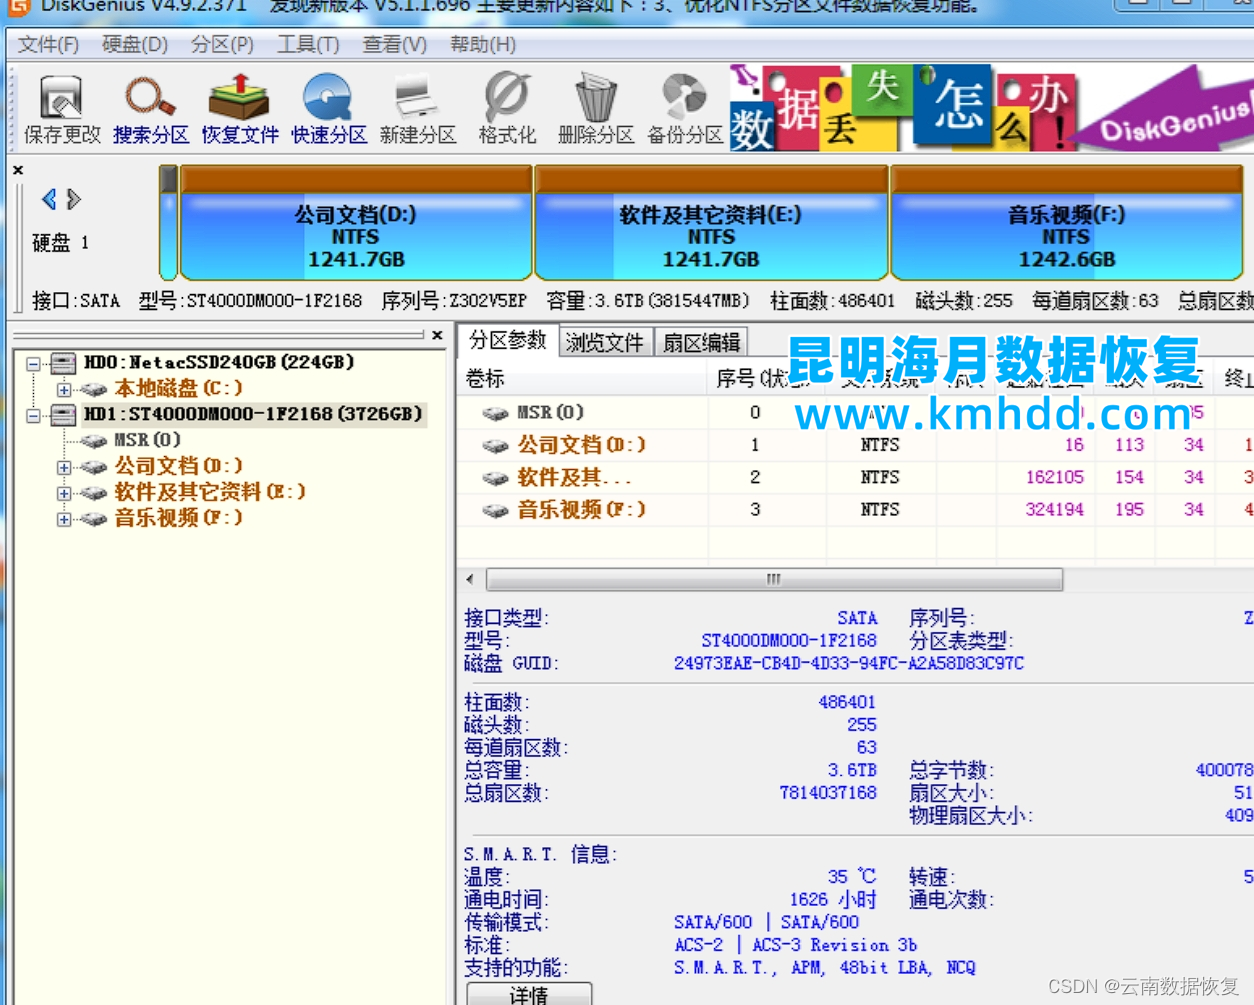Go to next disk with right arrow
Viewport: 1254px width, 1005px height.
pyautogui.click(x=73, y=199)
